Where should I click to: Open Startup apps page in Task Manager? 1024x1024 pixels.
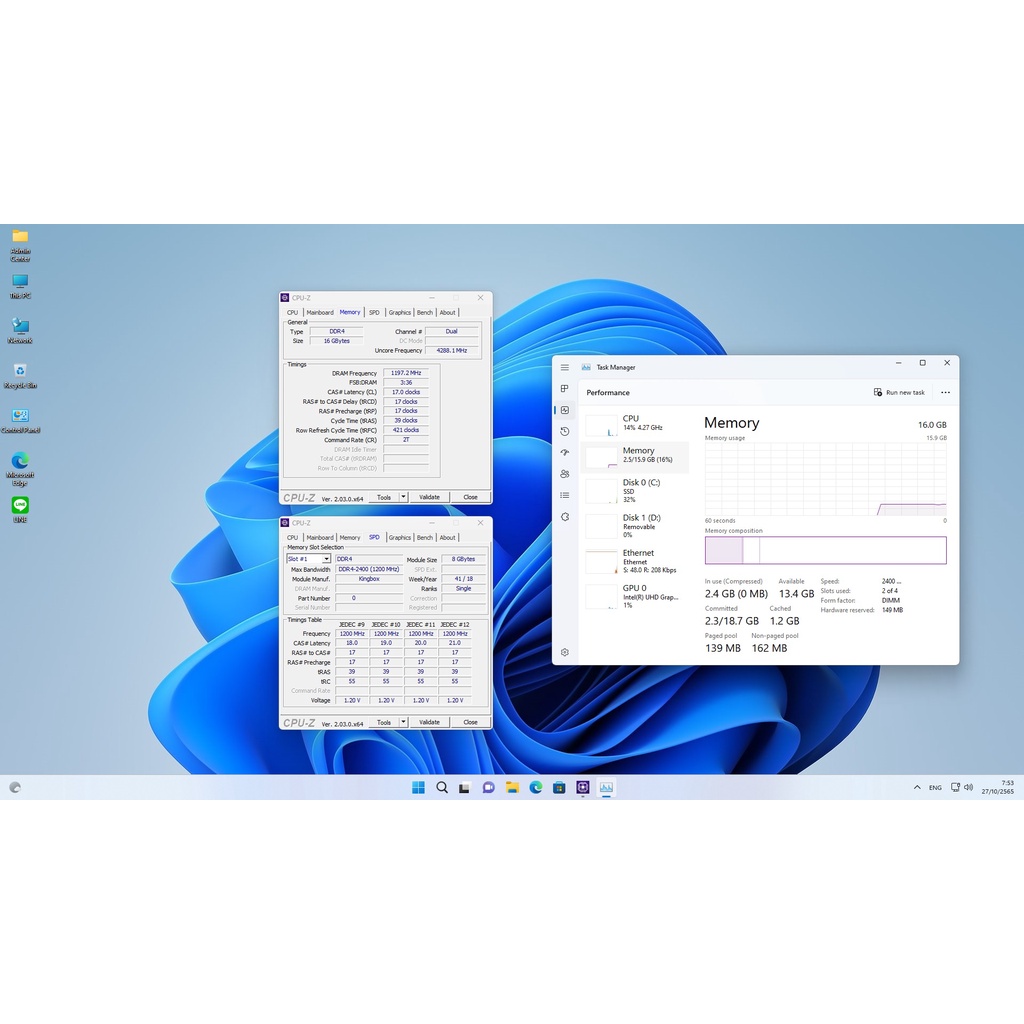[565, 452]
